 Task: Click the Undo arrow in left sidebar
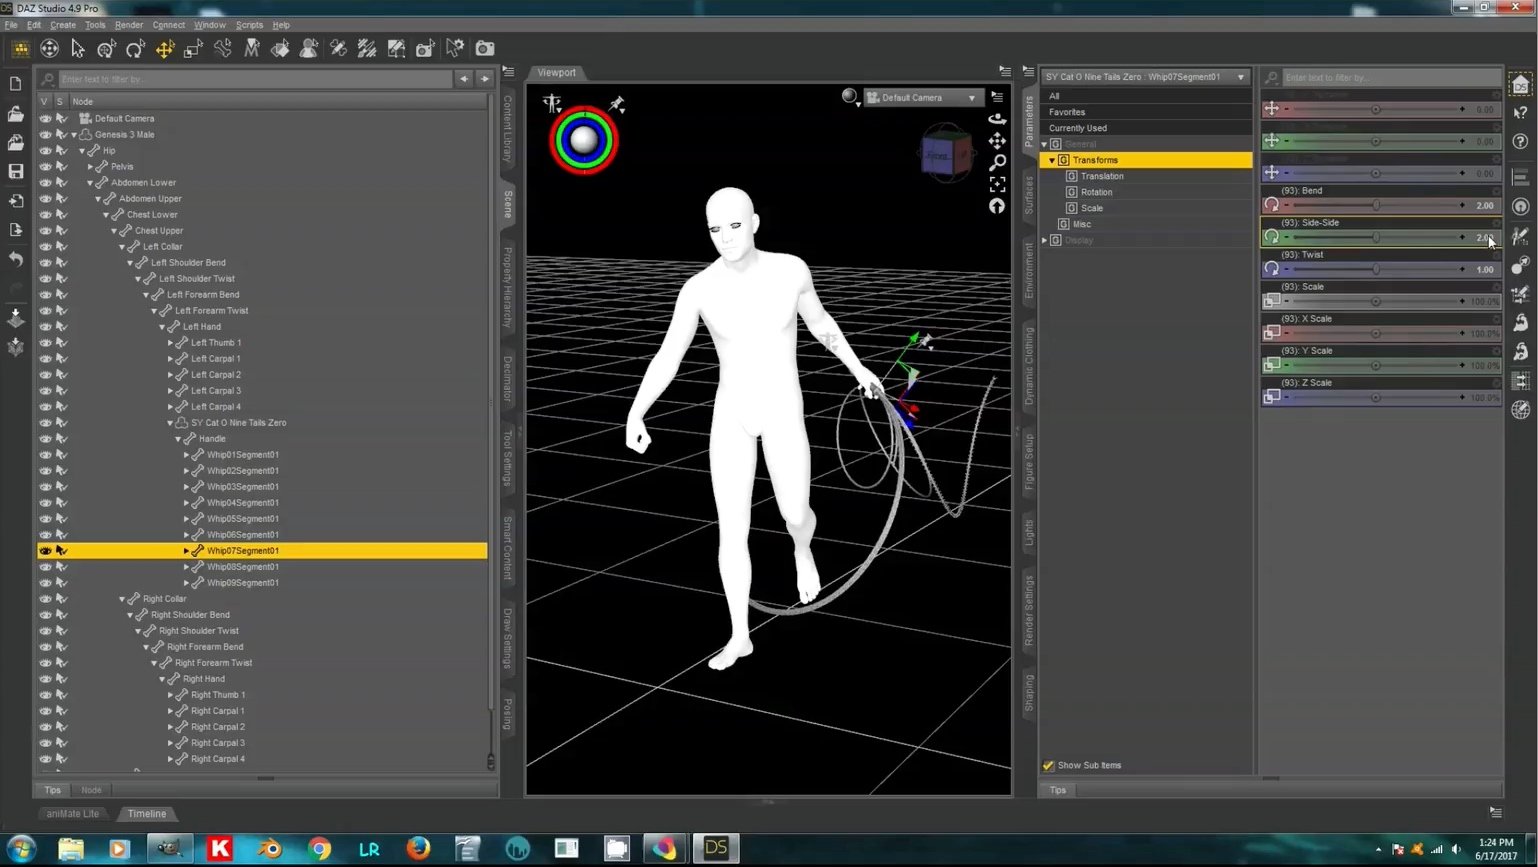coord(16,259)
